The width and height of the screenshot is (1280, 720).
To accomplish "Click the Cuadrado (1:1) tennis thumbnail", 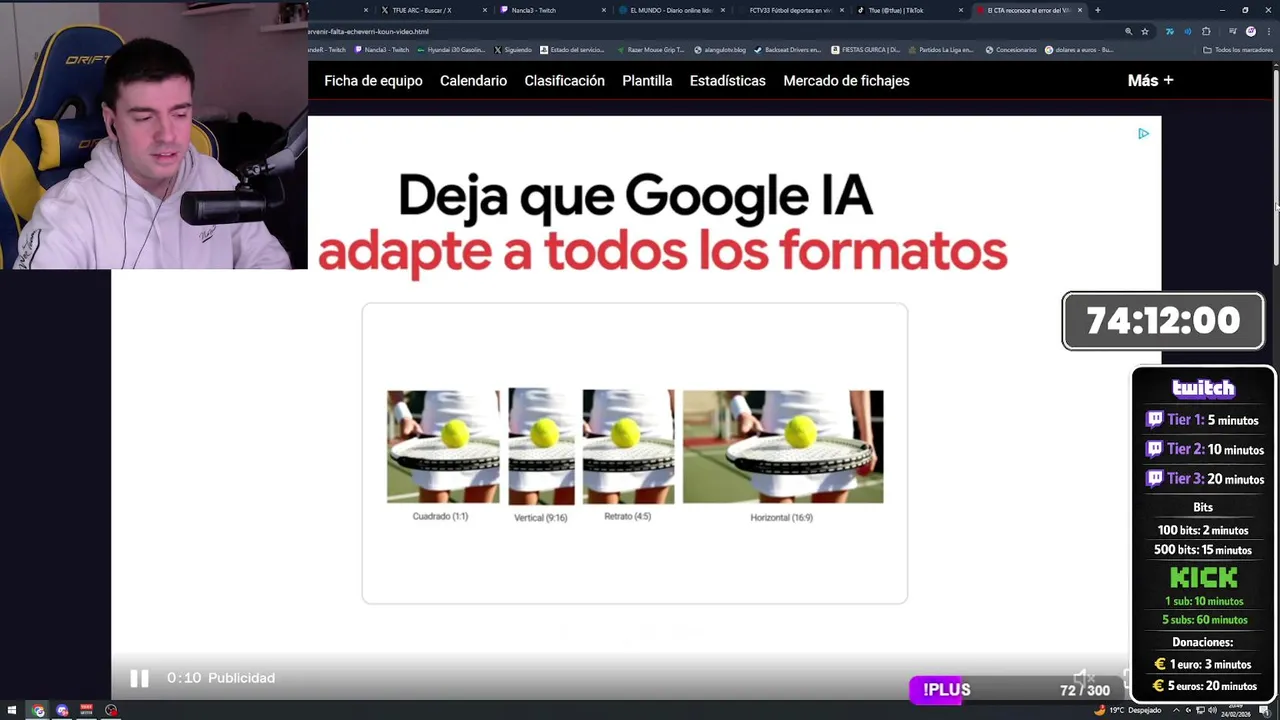I will point(443,446).
